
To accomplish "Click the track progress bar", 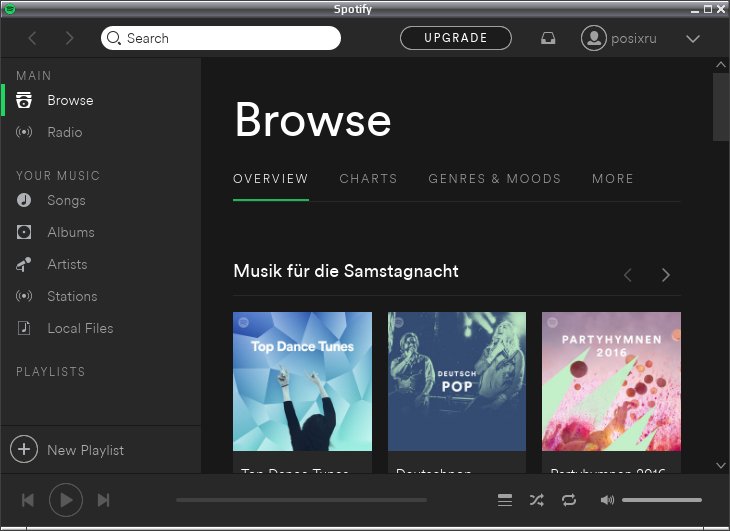I will tap(301, 500).
